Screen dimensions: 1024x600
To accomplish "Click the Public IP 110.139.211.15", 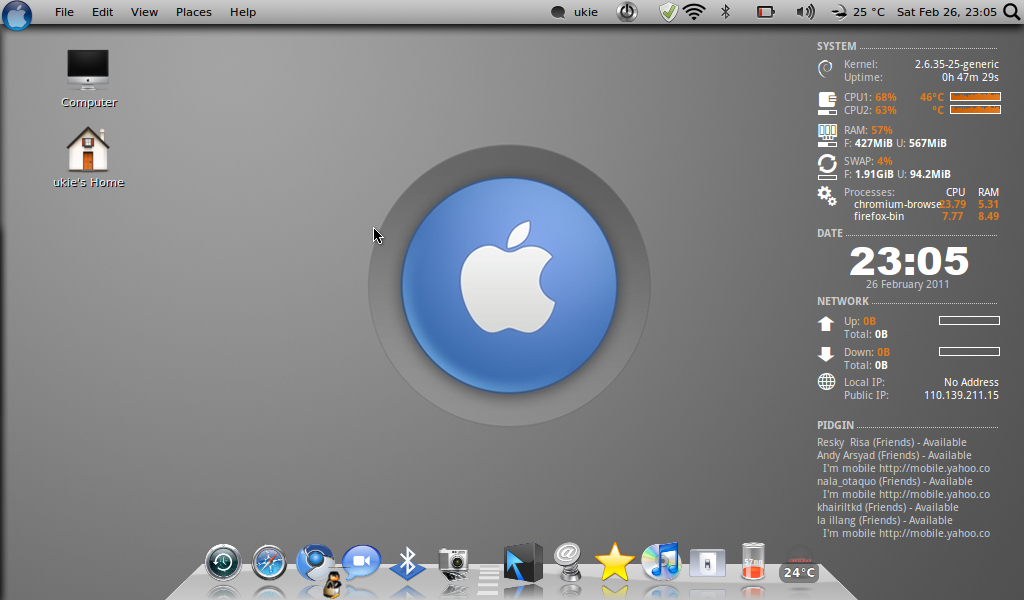I will (x=961, y=395).
